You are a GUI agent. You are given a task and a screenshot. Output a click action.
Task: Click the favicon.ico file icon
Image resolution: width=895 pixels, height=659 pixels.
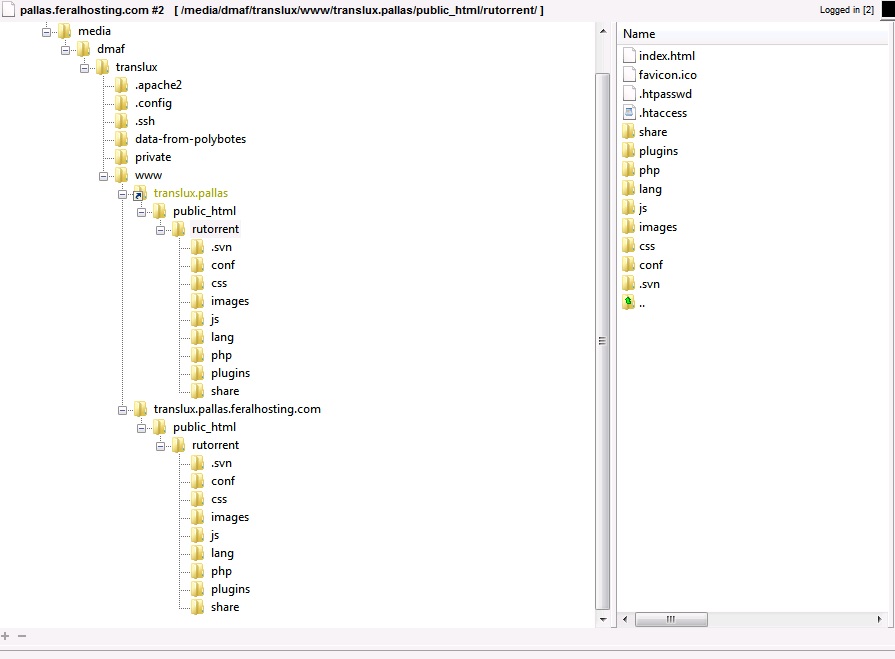pyautogui.click(x=629, y=74)
